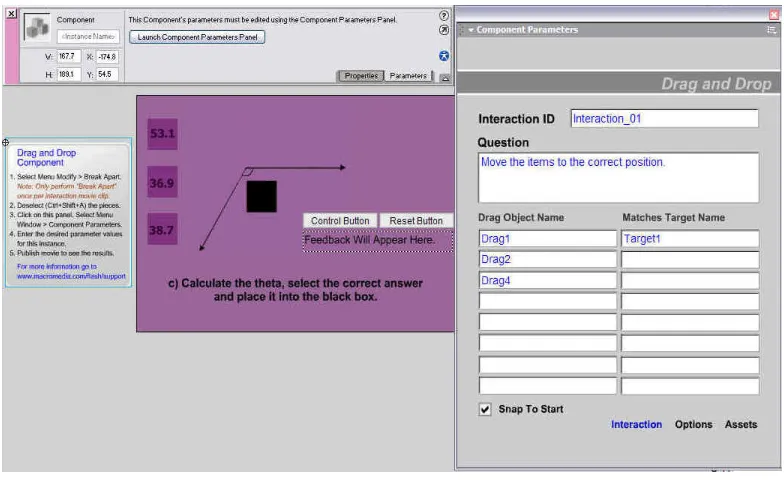Click the Drag and Drop Component title
The height and width of the screenshot is (480, 784).
(46, 158)
